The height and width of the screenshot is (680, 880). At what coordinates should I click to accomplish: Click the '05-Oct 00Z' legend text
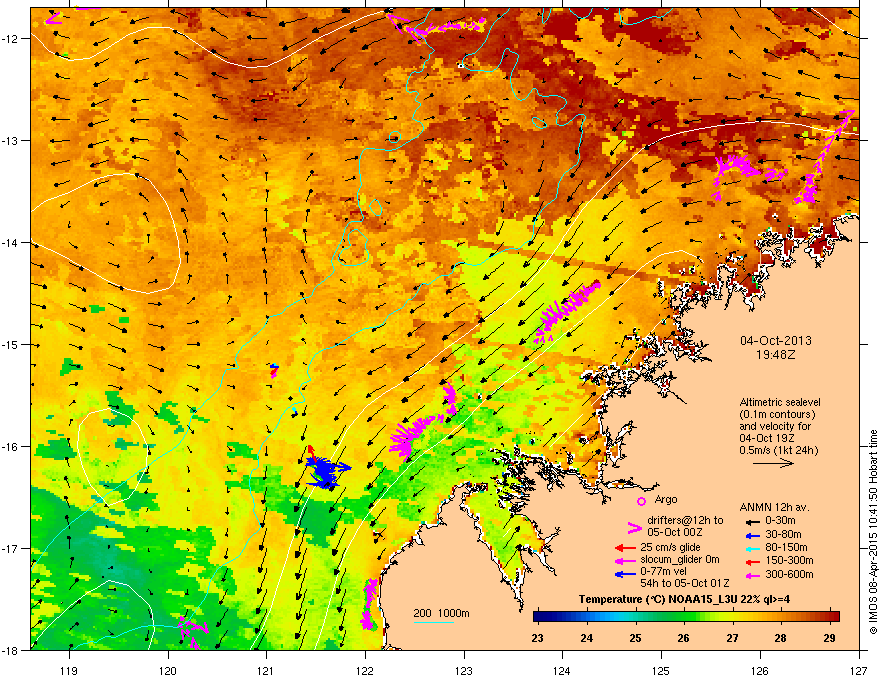[675, 532]
